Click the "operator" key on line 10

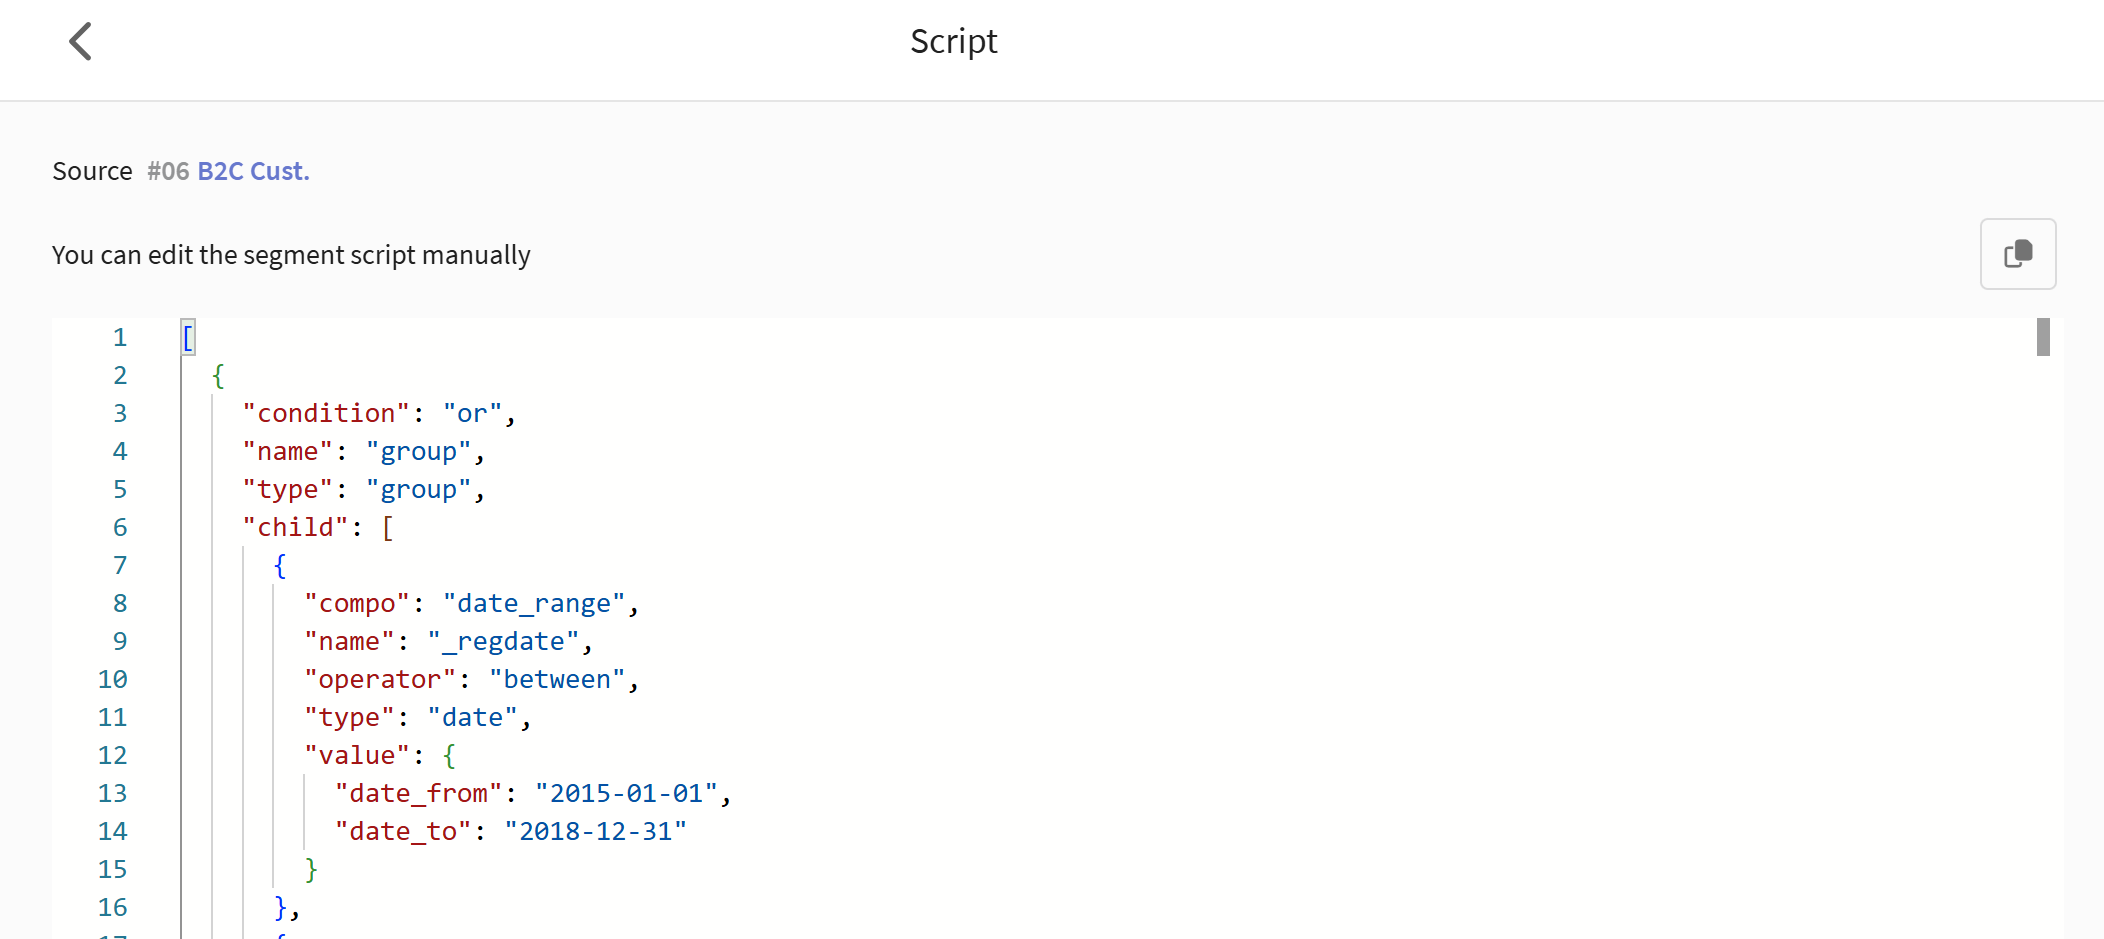click(380, 679)
